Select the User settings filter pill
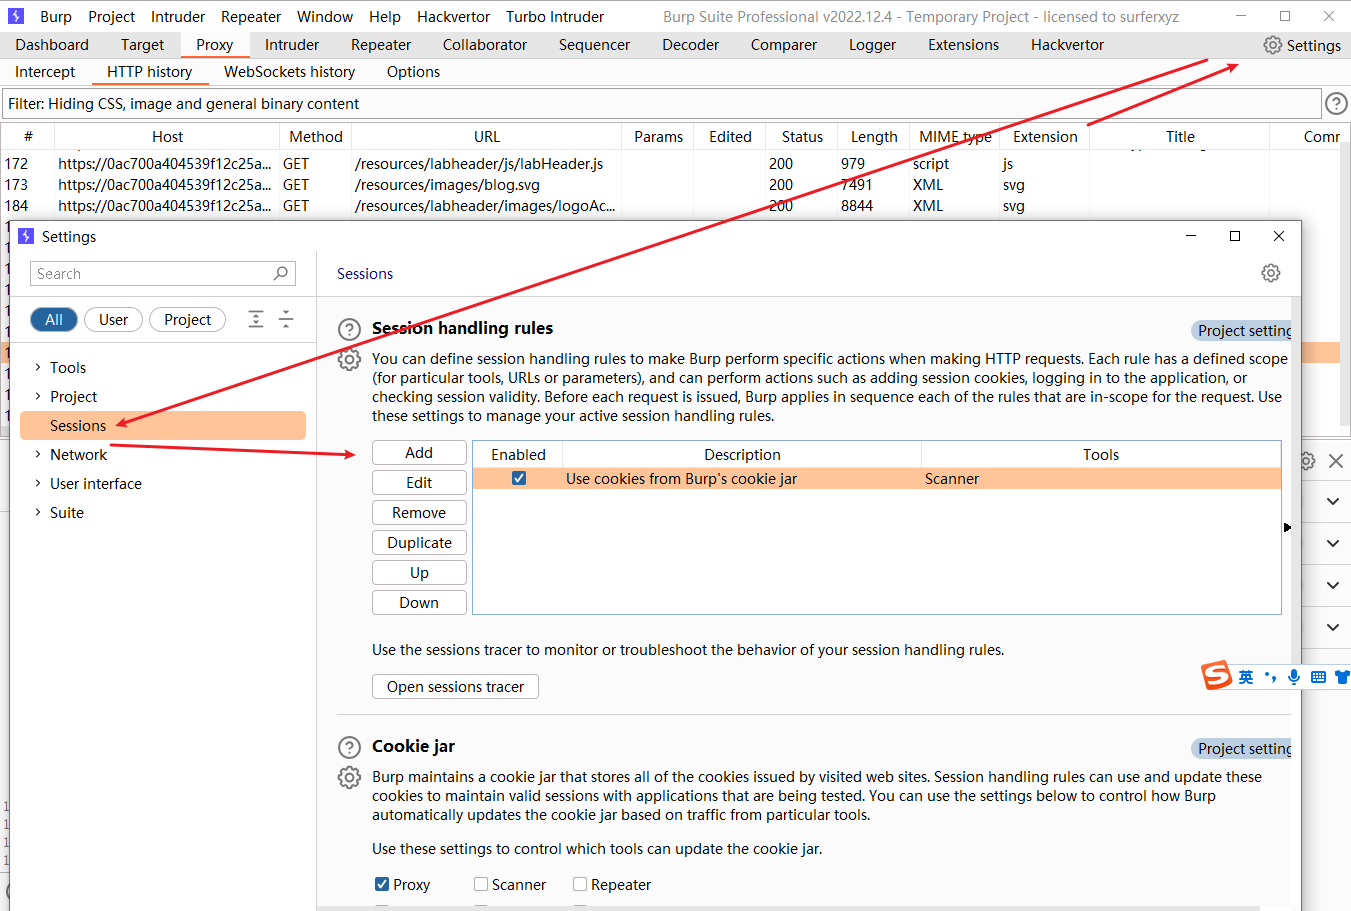Image resolution: width=1351 pixels, height=911 pixels. coord(113,319)
